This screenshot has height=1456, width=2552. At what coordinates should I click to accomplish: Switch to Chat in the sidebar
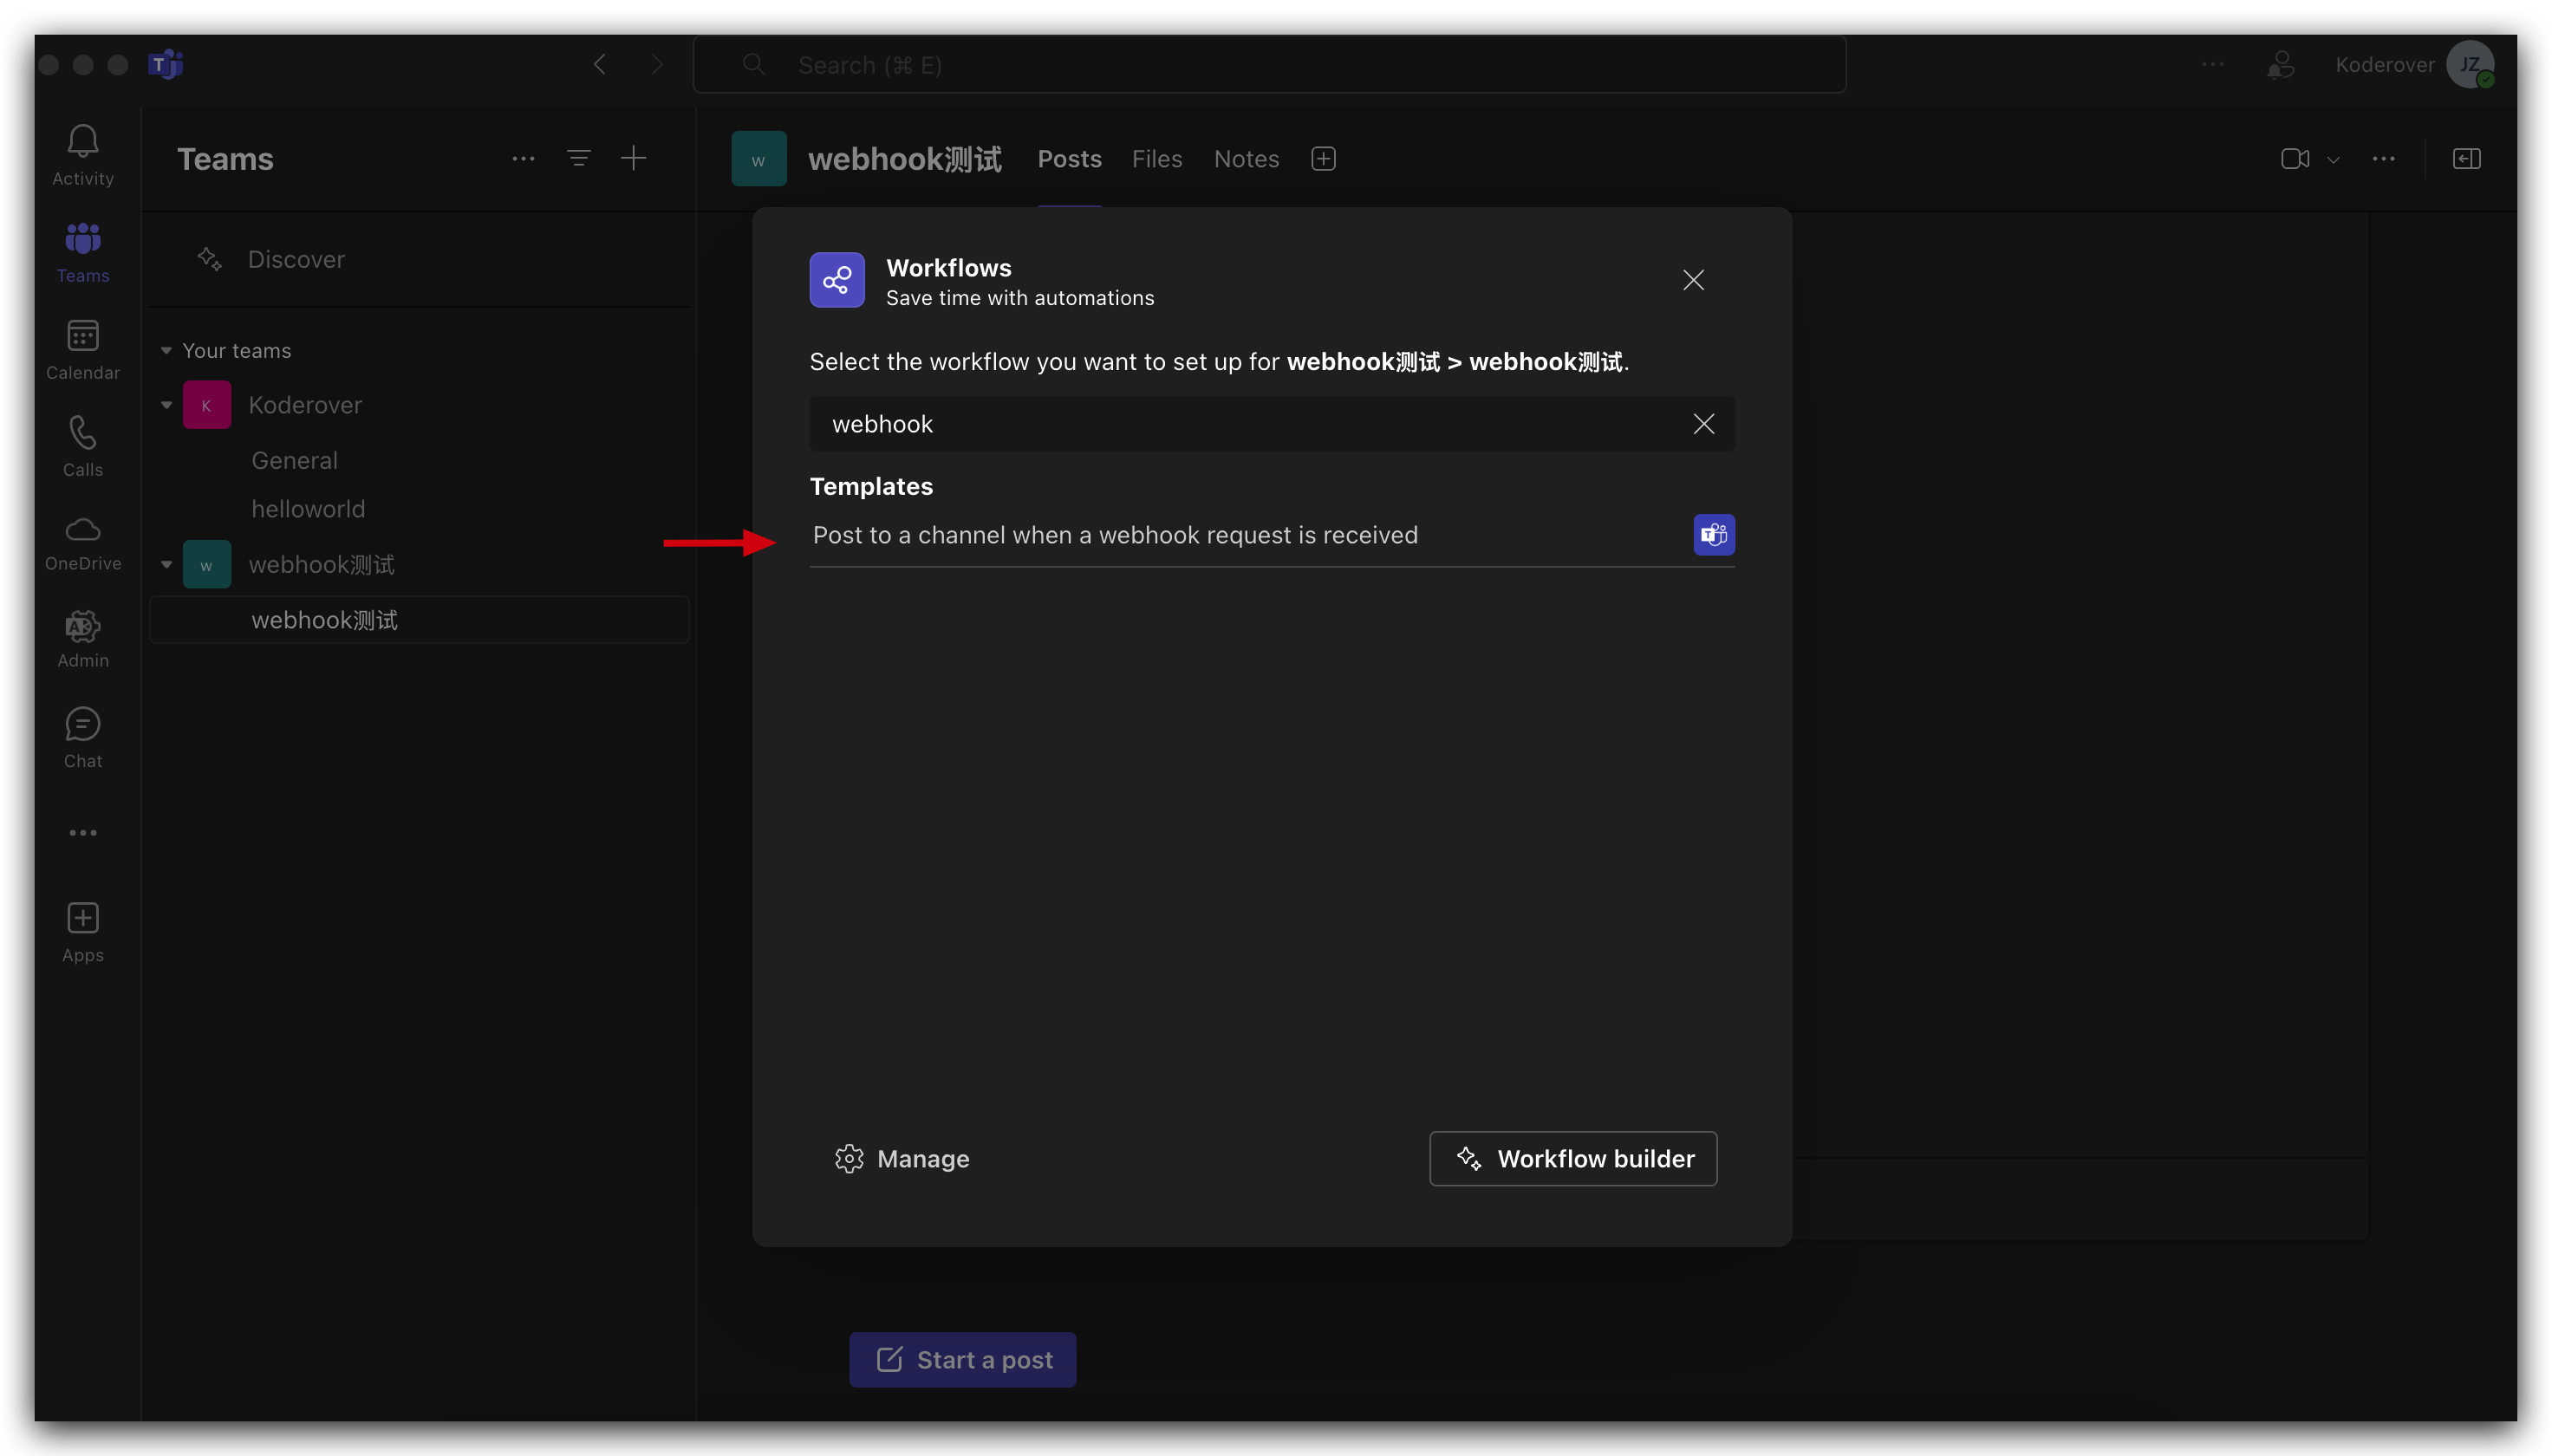coord(83,736)
